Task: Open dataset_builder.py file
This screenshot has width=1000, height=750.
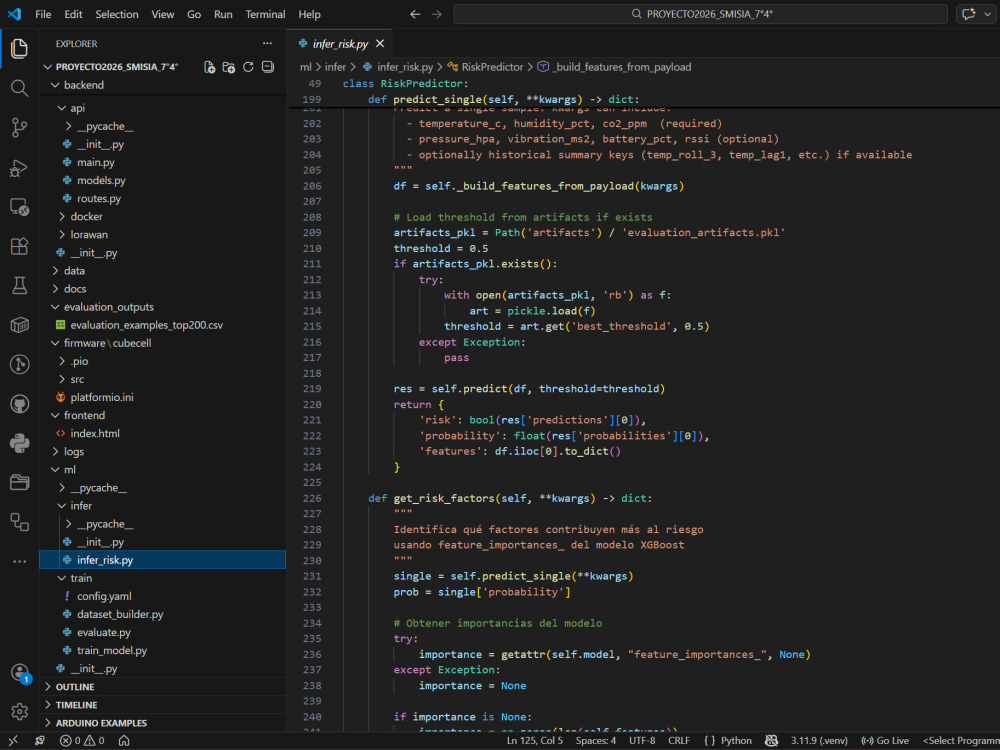Action: tap(120, 614)
